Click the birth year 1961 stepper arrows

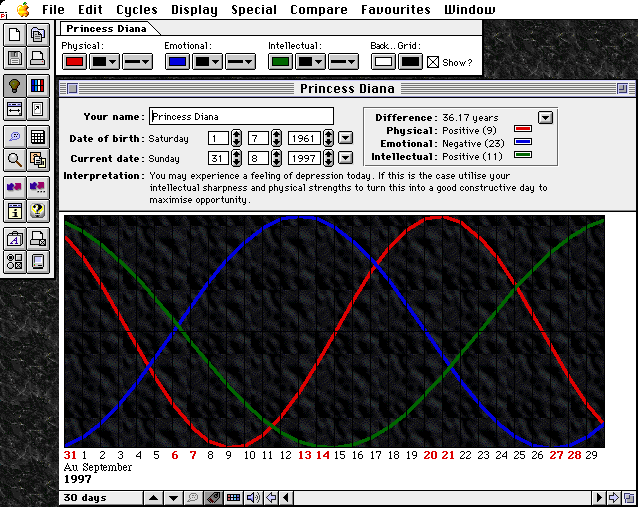click(328, 138)
